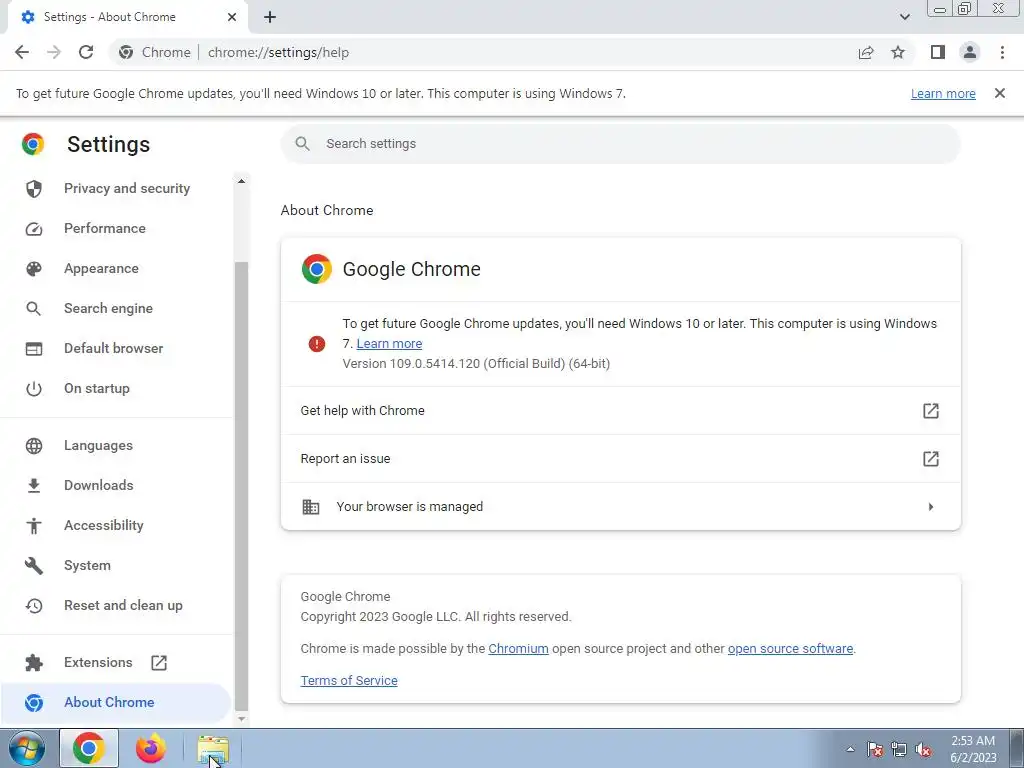This screenshot has width=1024, height=768.
Task: Click the Appearance palette icon
Action: pyautogui.click(x=34, y=268)
